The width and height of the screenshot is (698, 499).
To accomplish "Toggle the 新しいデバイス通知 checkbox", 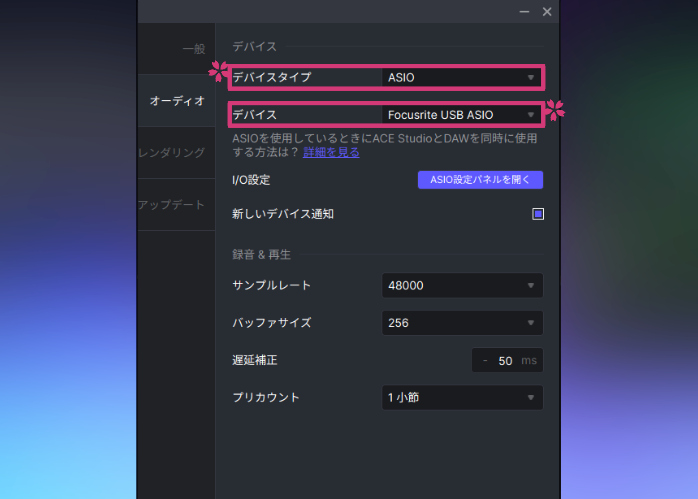I will (x=537, y=213).
